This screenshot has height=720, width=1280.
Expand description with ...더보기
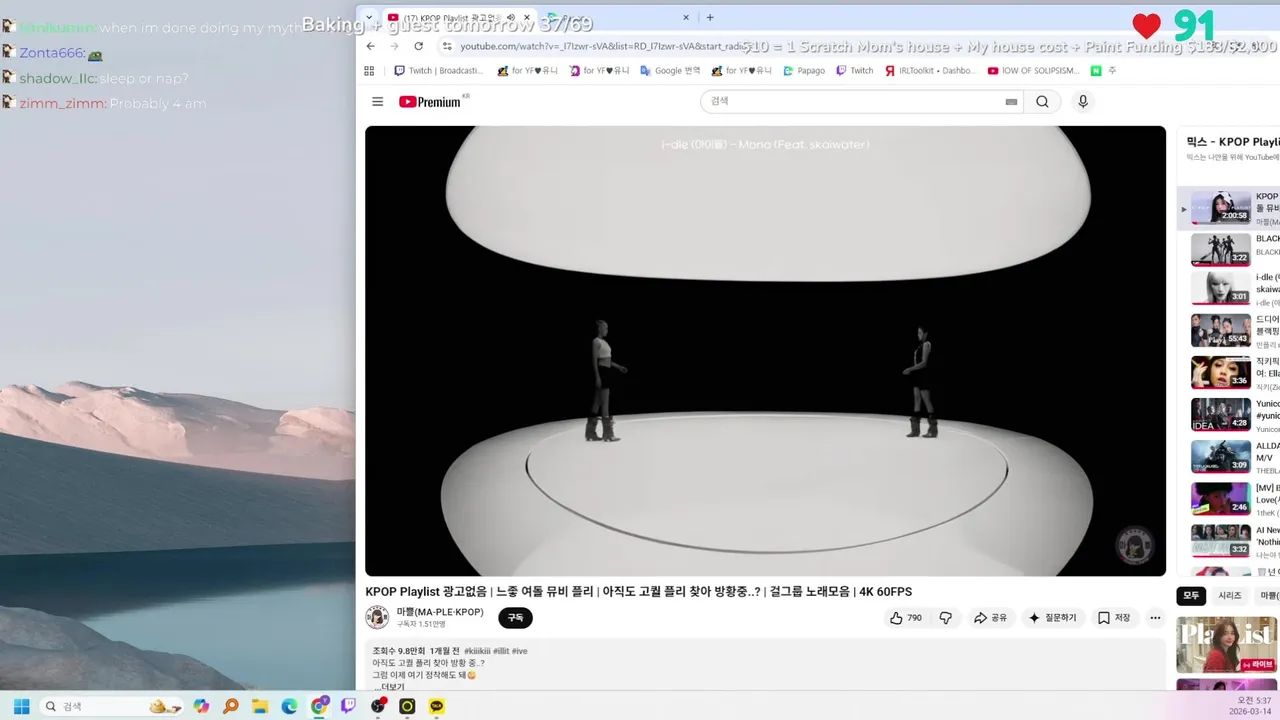click(389, 687)
